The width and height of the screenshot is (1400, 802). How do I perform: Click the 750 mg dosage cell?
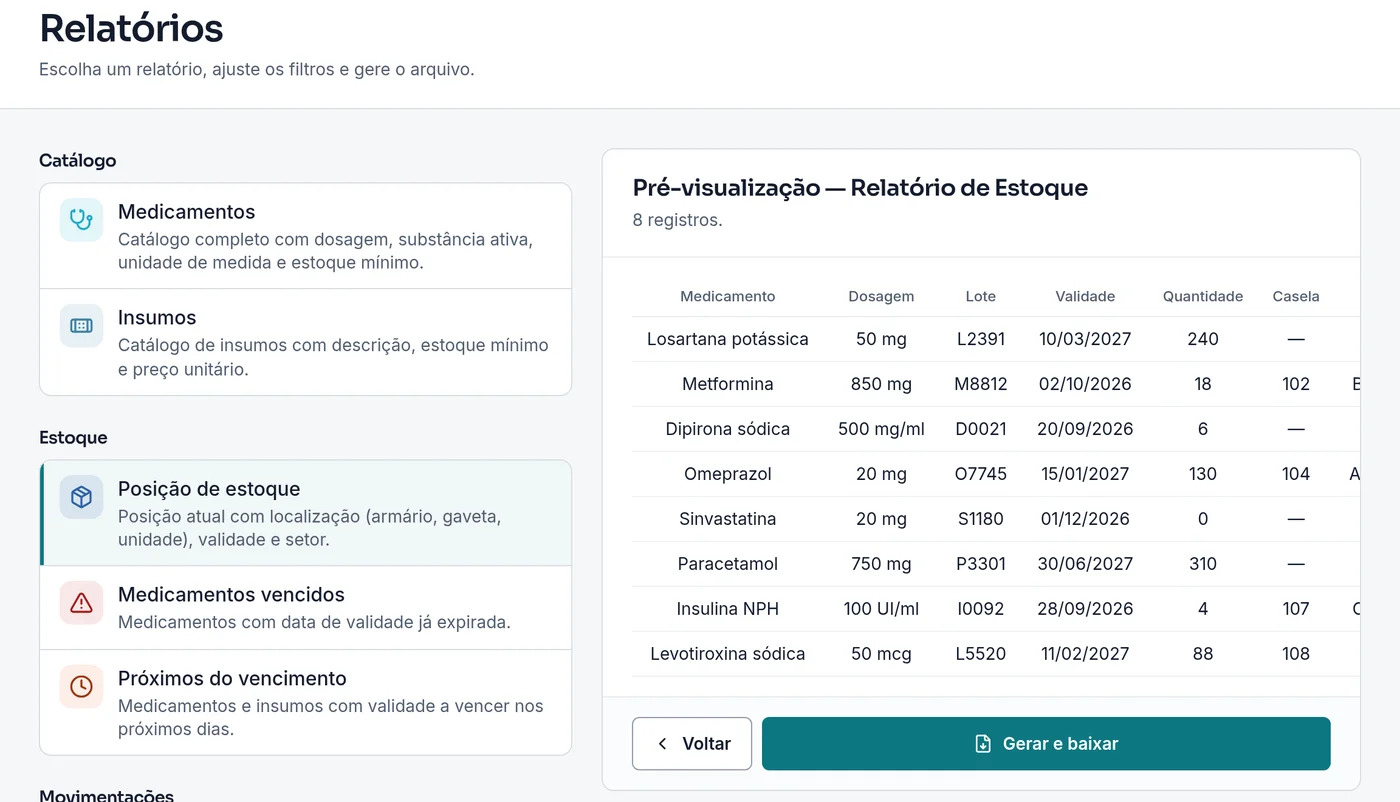pos(881,564)
